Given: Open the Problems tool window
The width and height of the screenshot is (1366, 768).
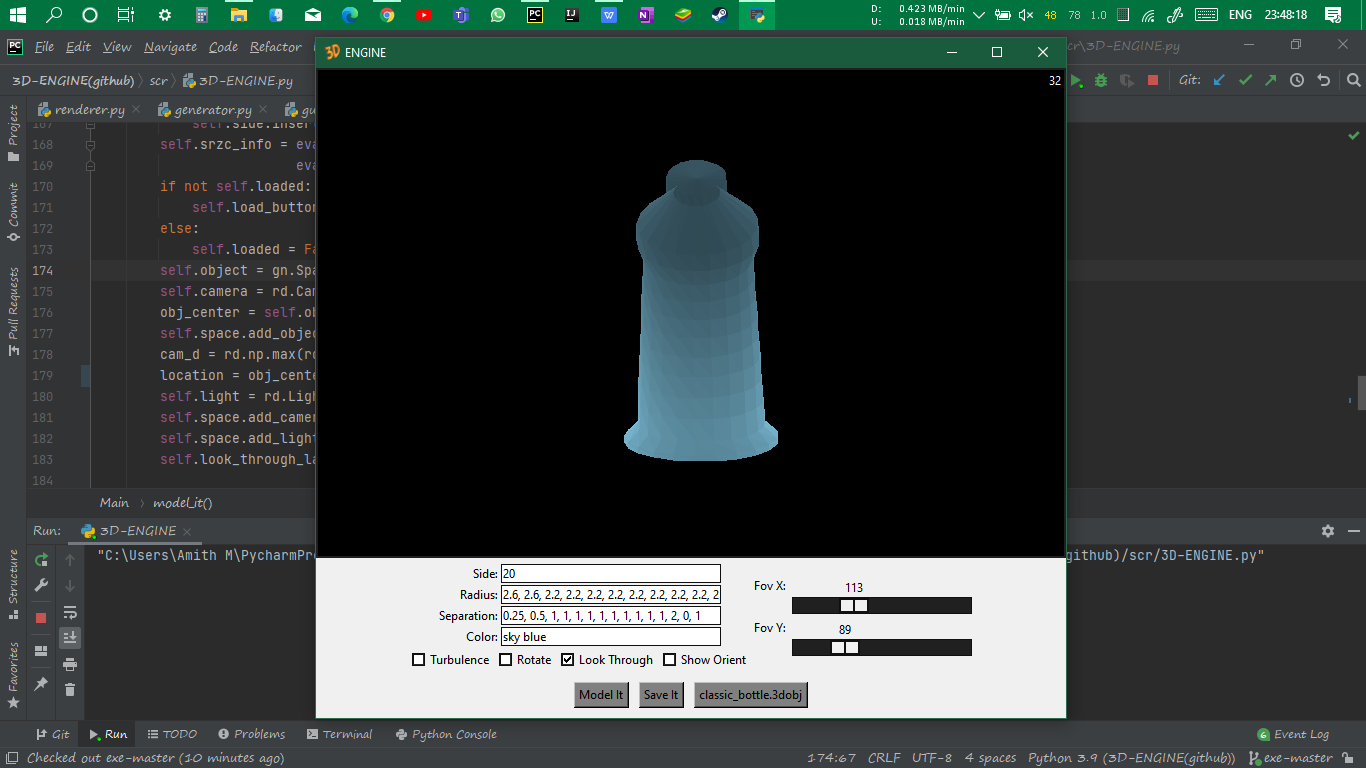Looking at the screenshot, I should 251,734.
